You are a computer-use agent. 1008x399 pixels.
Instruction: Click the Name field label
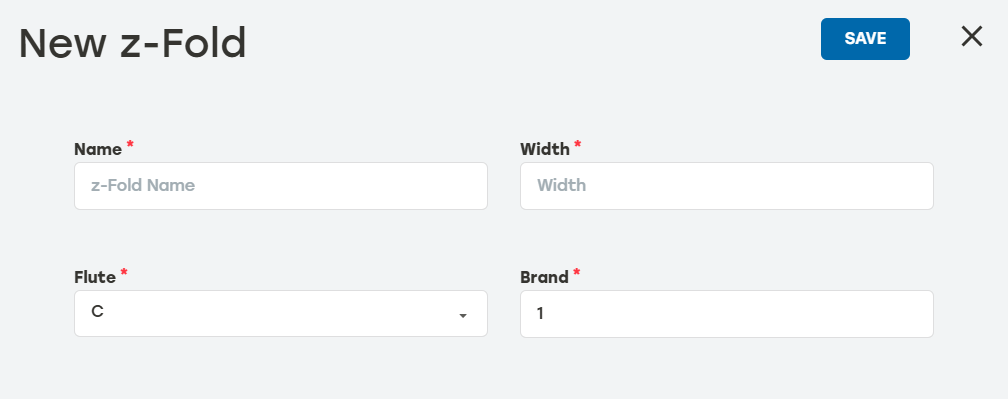(98, 150)
